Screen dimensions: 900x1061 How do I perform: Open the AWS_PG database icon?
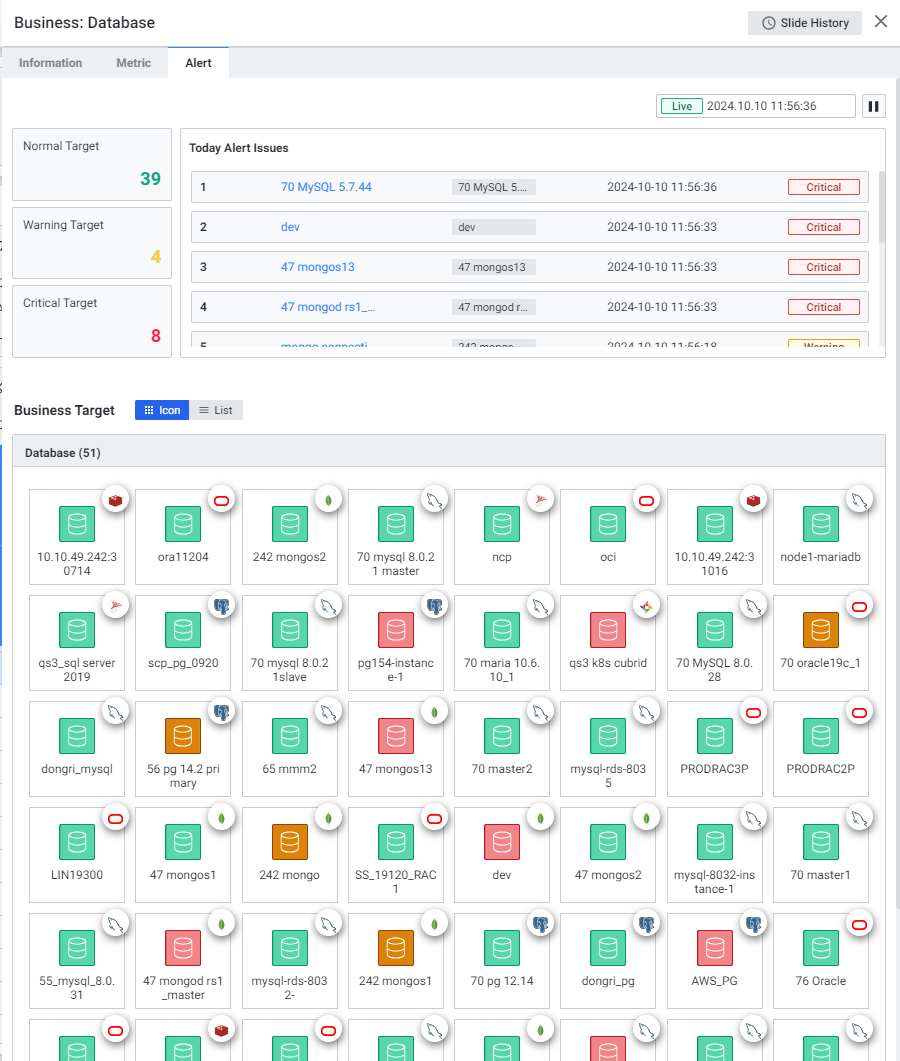click(x=714, y=947)
